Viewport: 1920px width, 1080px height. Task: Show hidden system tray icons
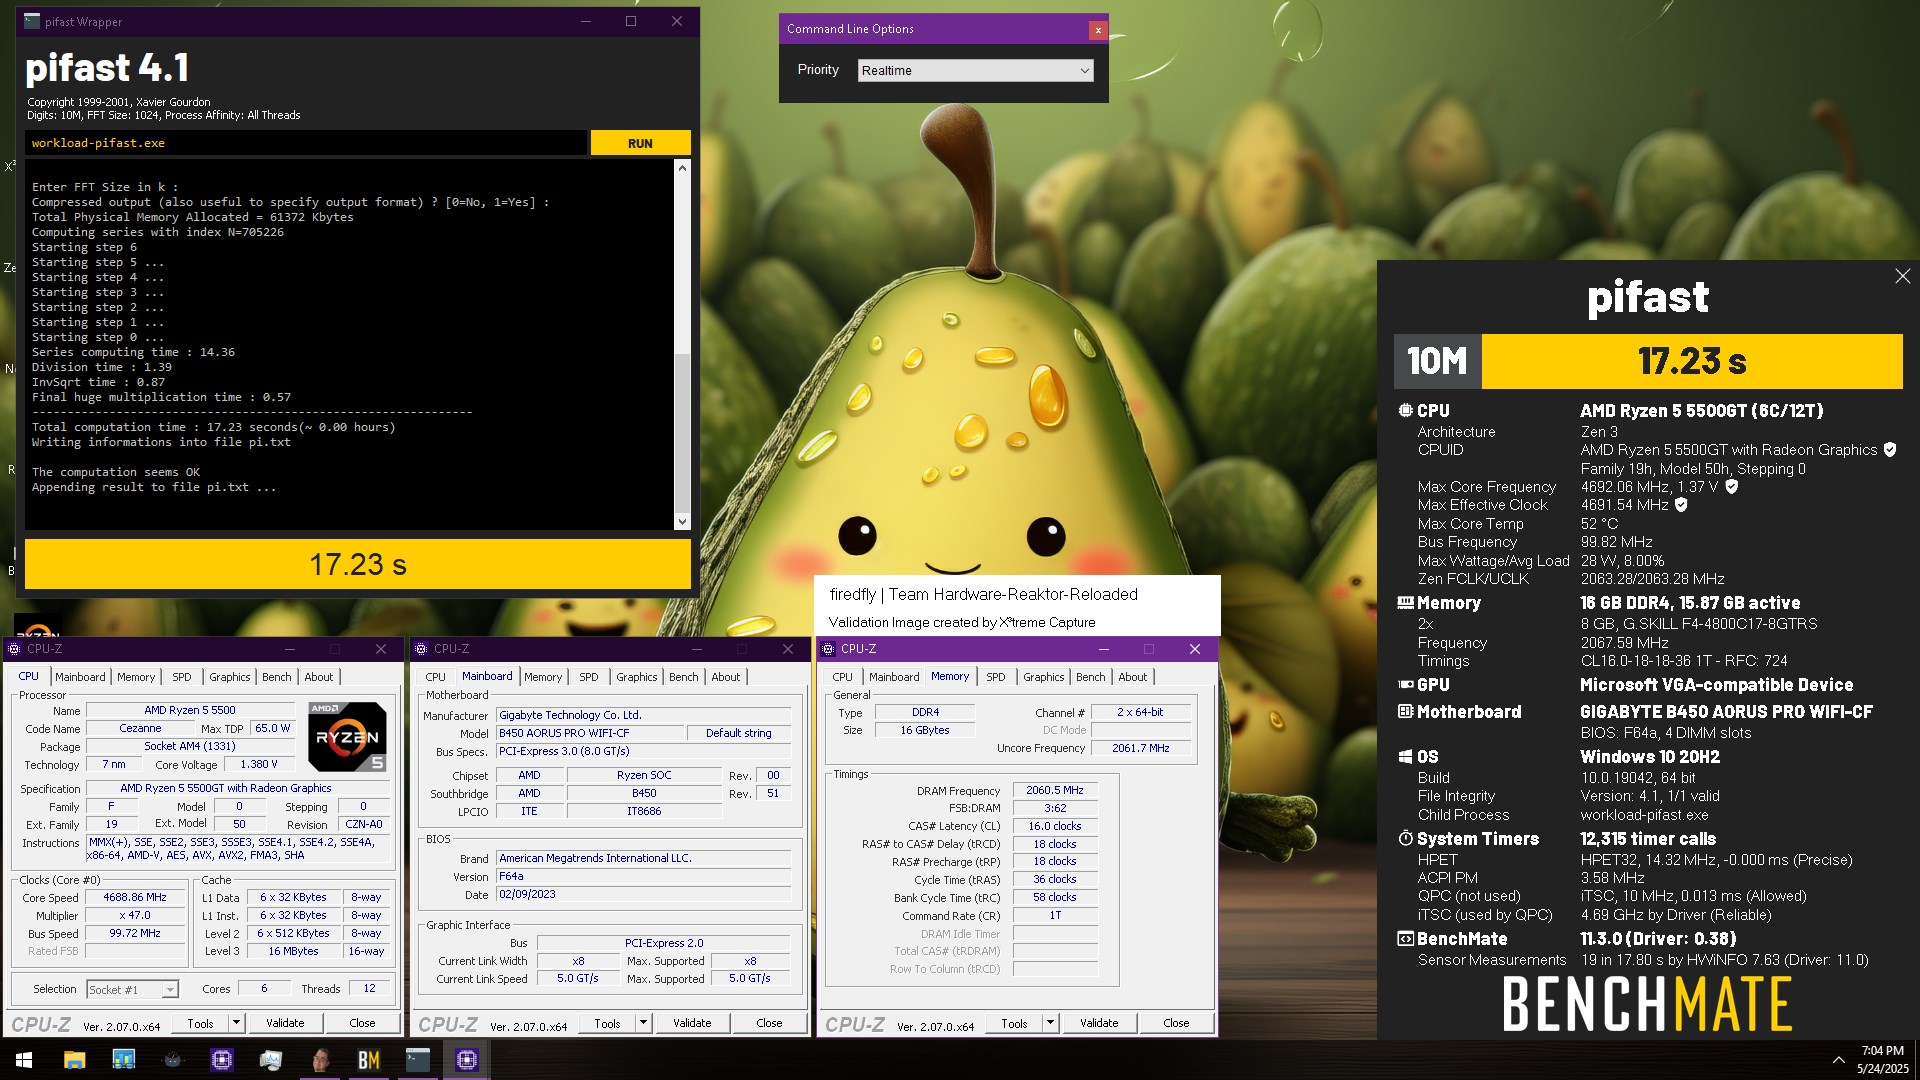tap(1838, 1060)
